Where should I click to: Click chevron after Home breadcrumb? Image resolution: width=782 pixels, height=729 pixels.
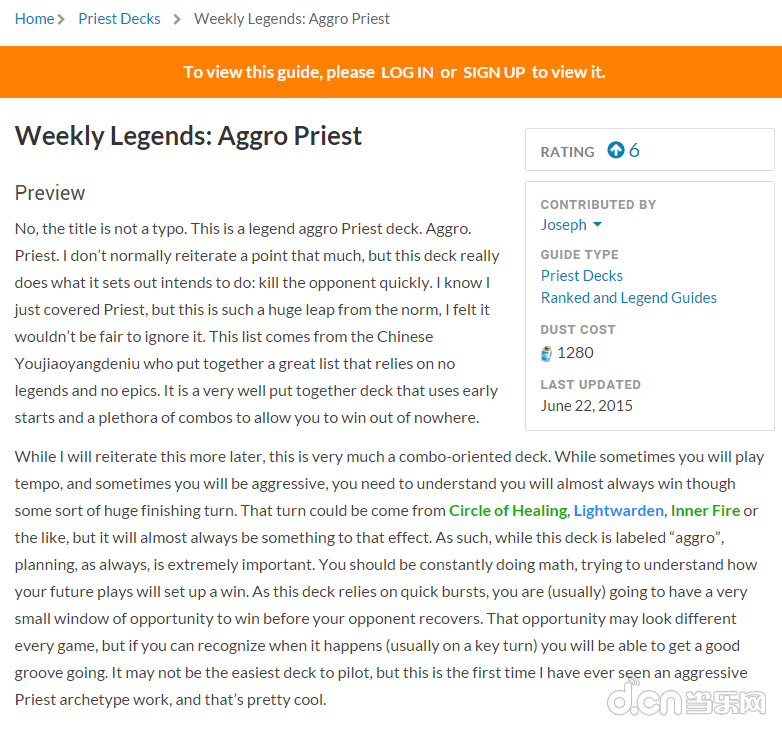tap(61, 19)
